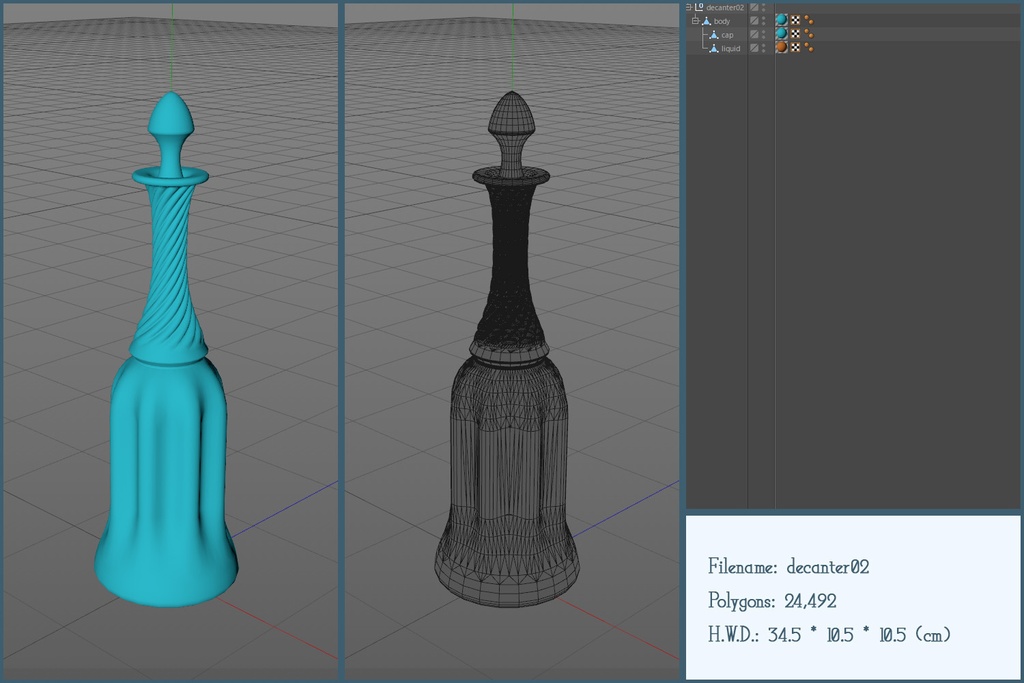Click 'Filename: decanter02' text
Image resolution: width=1024 pixels, height=683 pixels.
point(788,566)
